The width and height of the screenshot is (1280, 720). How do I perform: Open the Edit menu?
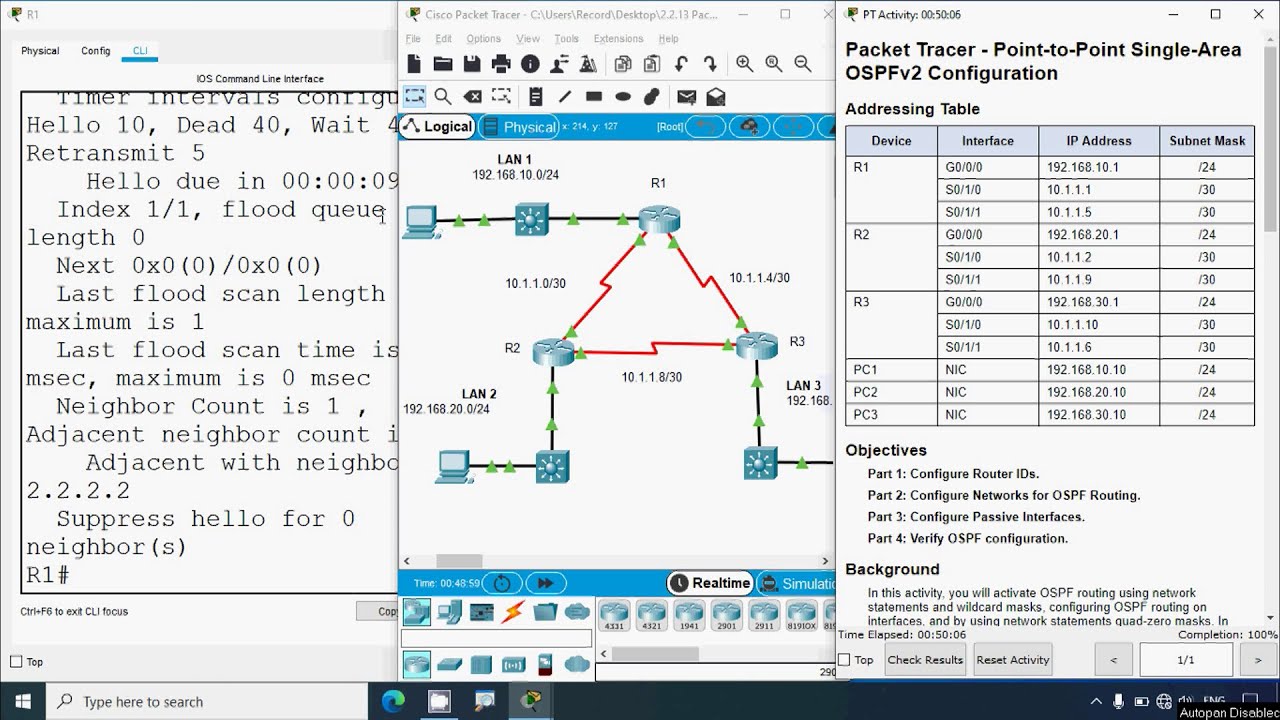[443, 39]
